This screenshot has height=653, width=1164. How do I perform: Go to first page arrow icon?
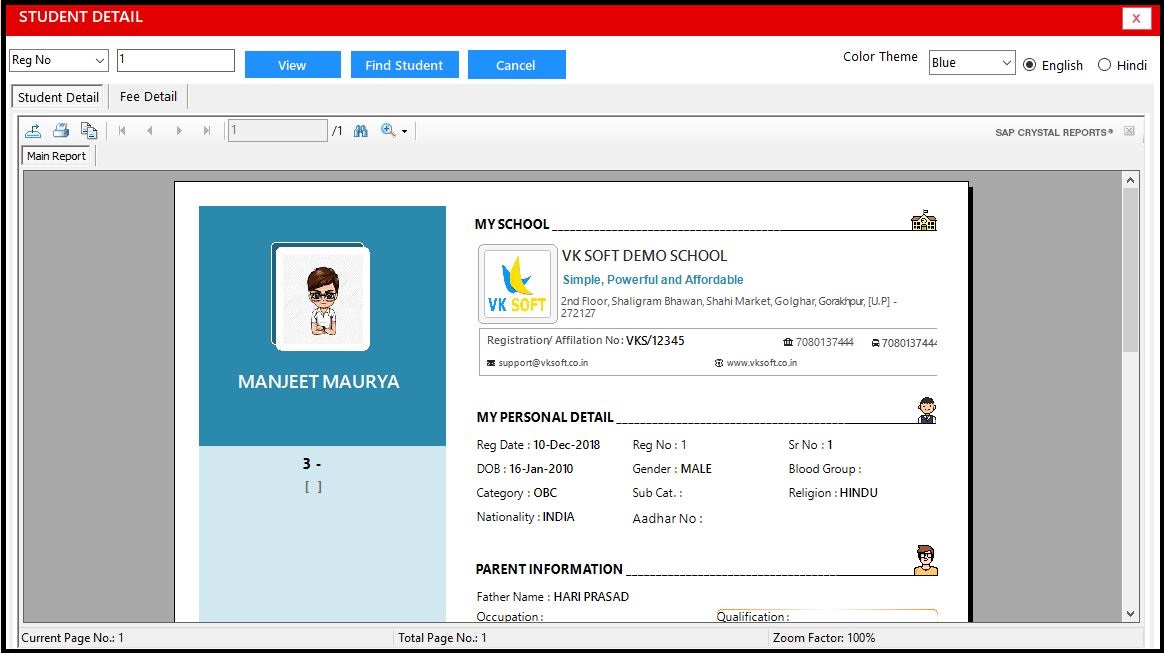(x=122, y=131)
